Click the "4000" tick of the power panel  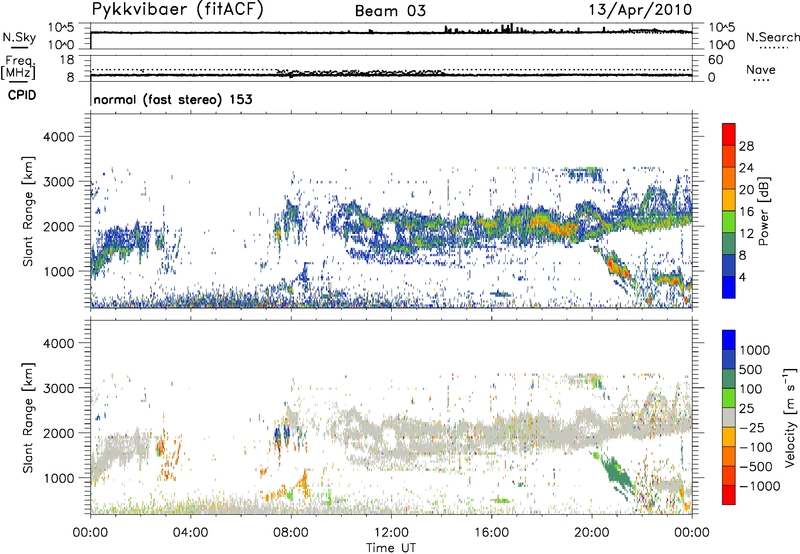coord(58,137)
